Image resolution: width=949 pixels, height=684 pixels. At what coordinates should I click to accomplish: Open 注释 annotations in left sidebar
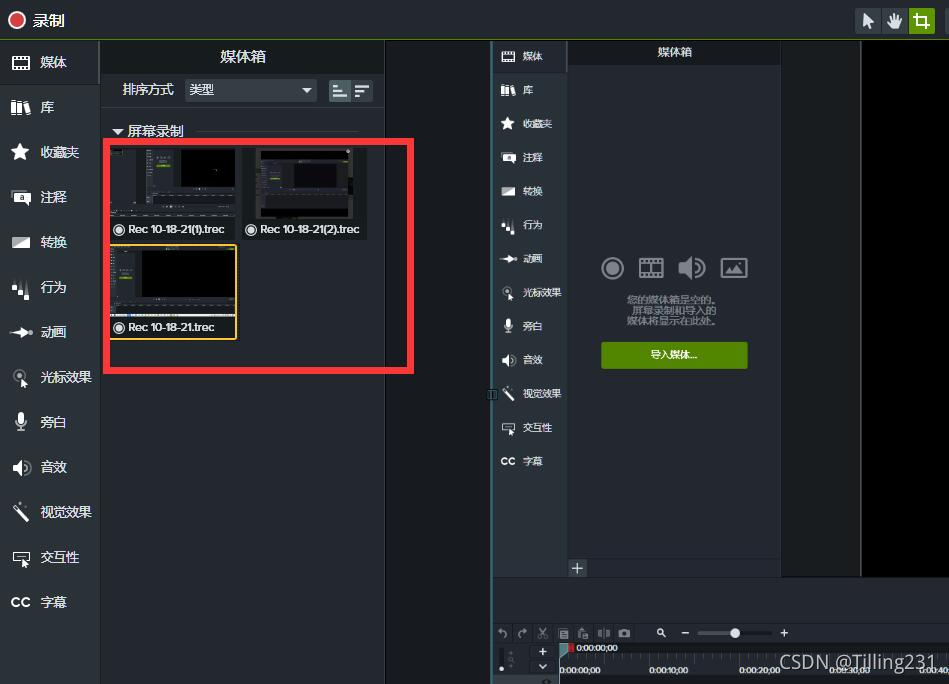[49, 197]
